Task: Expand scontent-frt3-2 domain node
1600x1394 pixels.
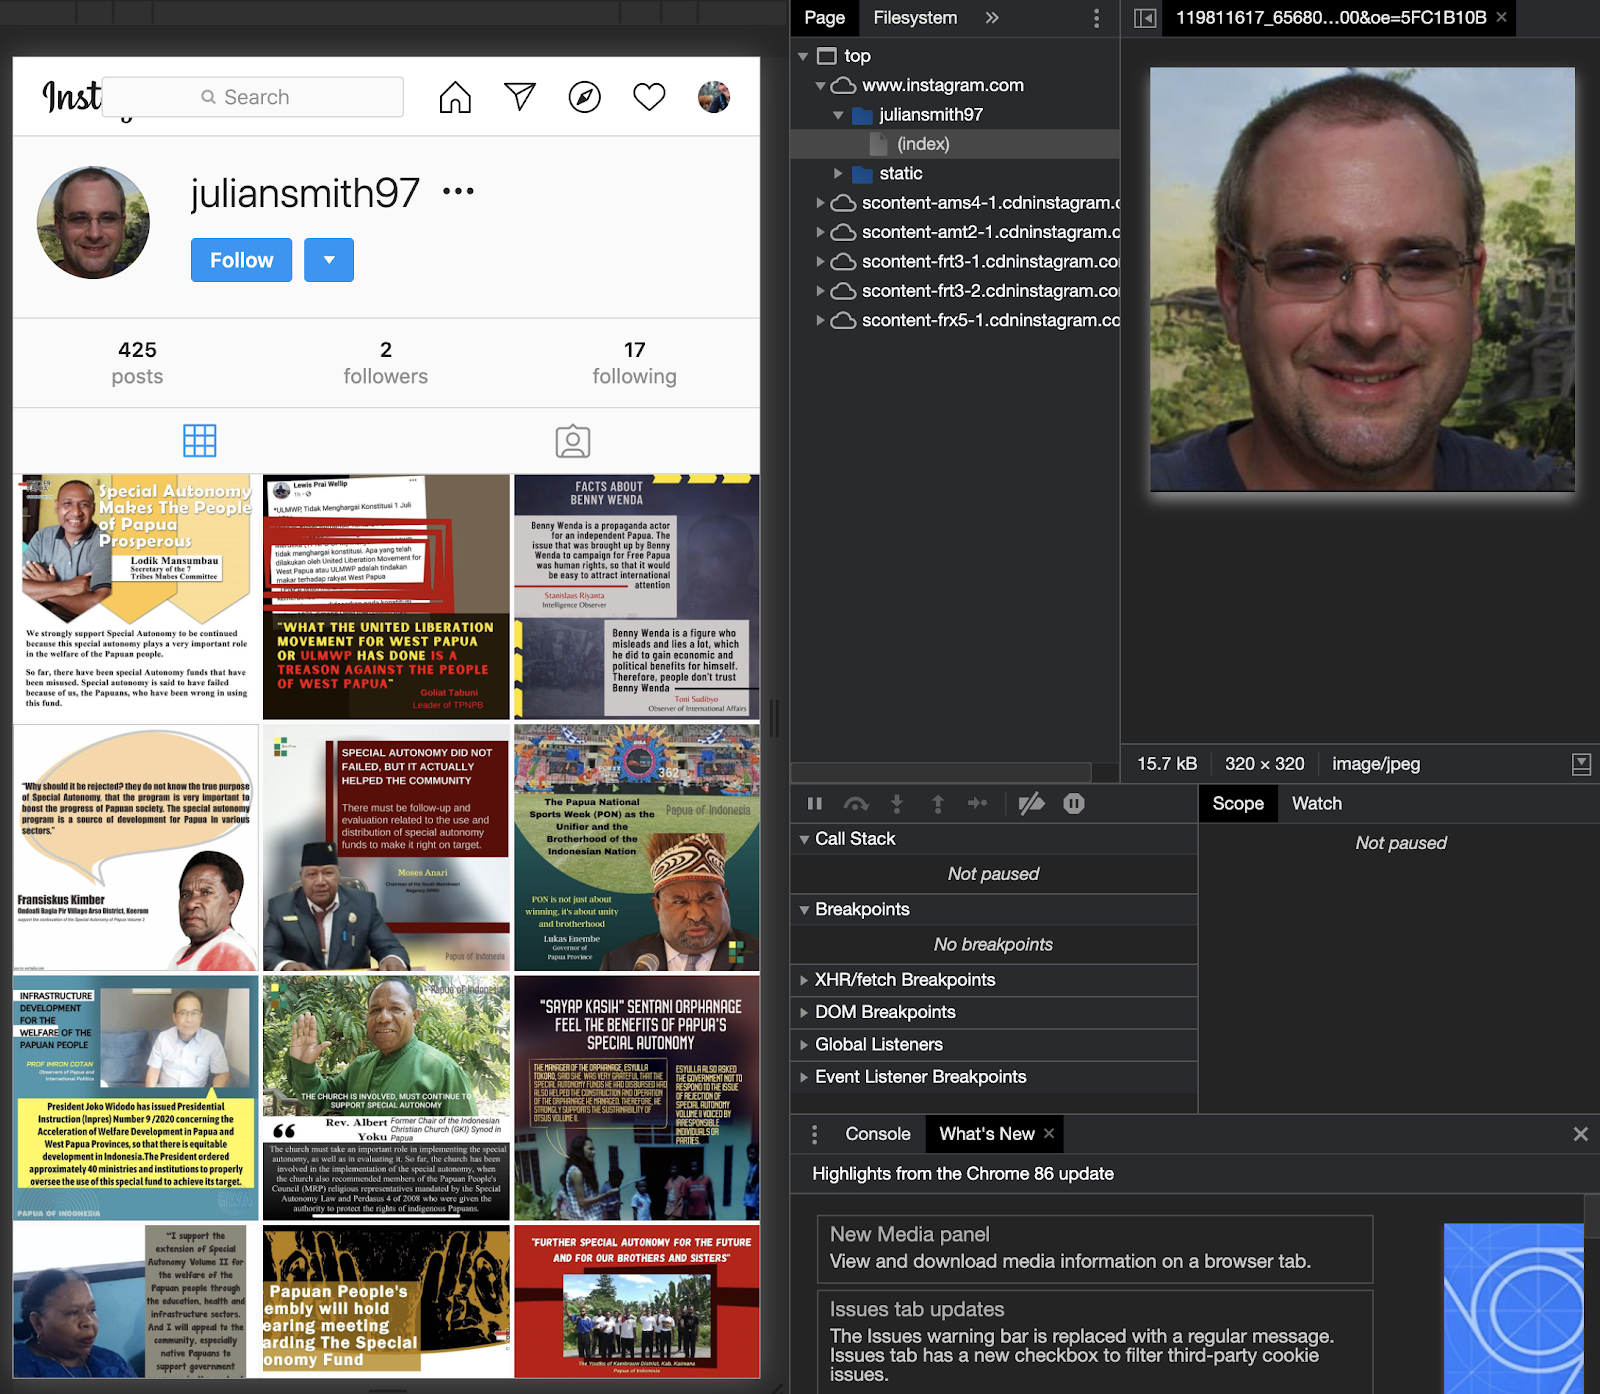Action: tap(820, 291)
